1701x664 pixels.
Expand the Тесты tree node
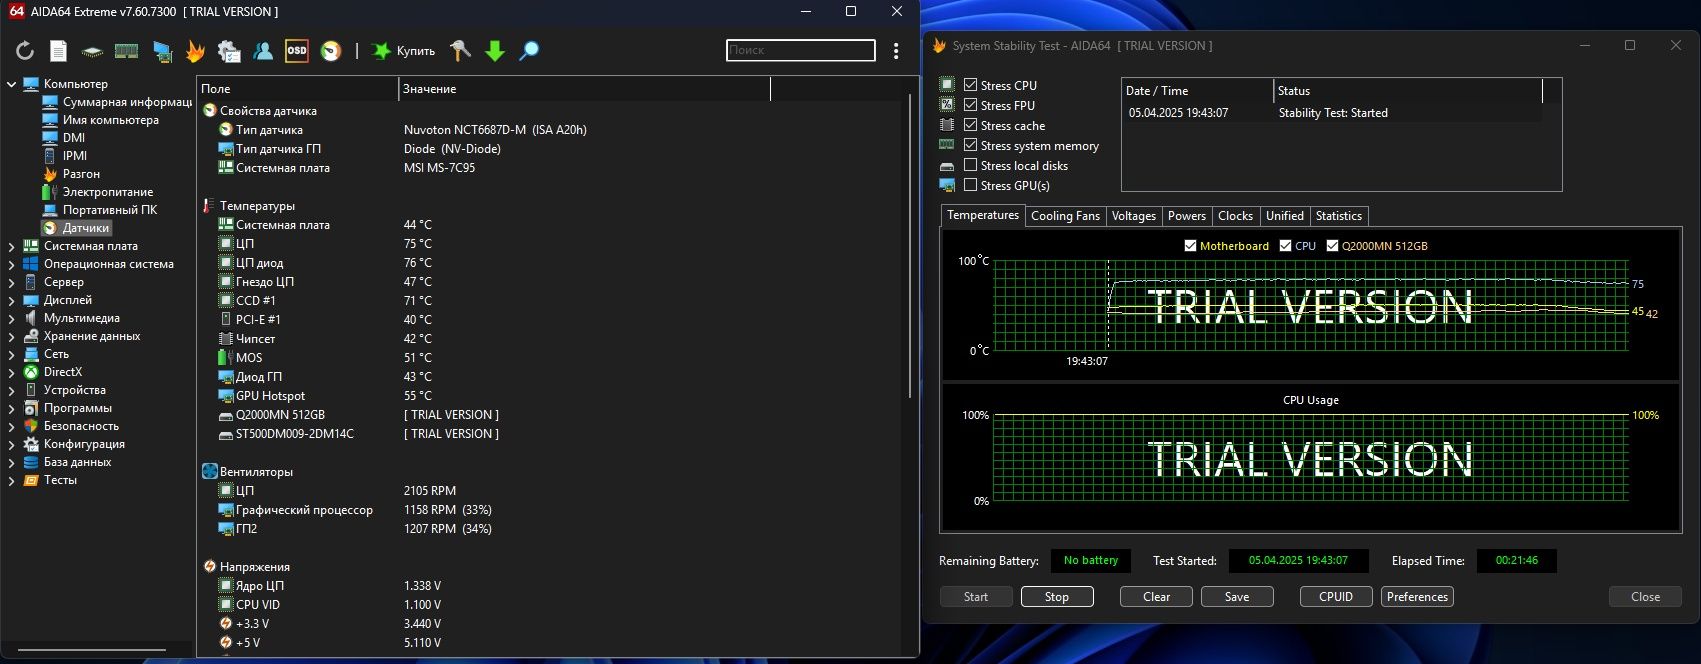tap(11, 480)
